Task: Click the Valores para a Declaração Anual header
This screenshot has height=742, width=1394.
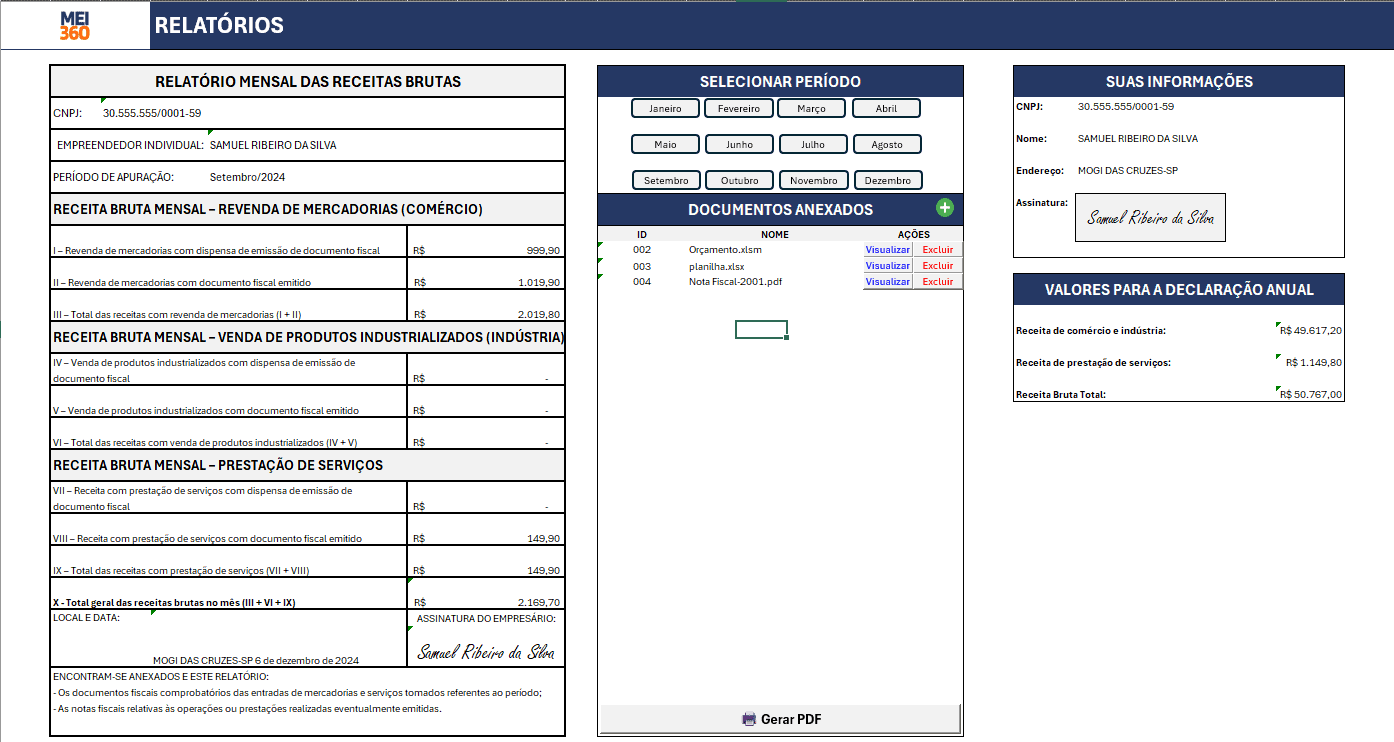Action: tap(1179, 289)
